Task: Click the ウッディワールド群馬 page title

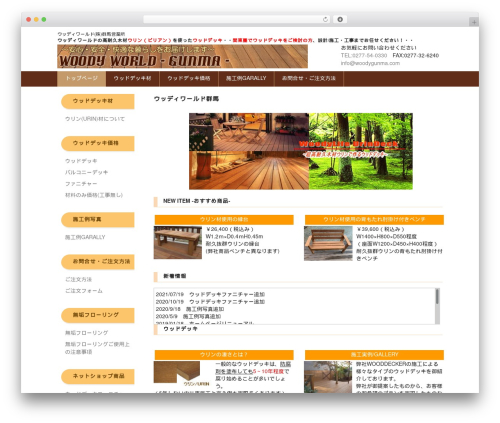Action: point(186,99)
